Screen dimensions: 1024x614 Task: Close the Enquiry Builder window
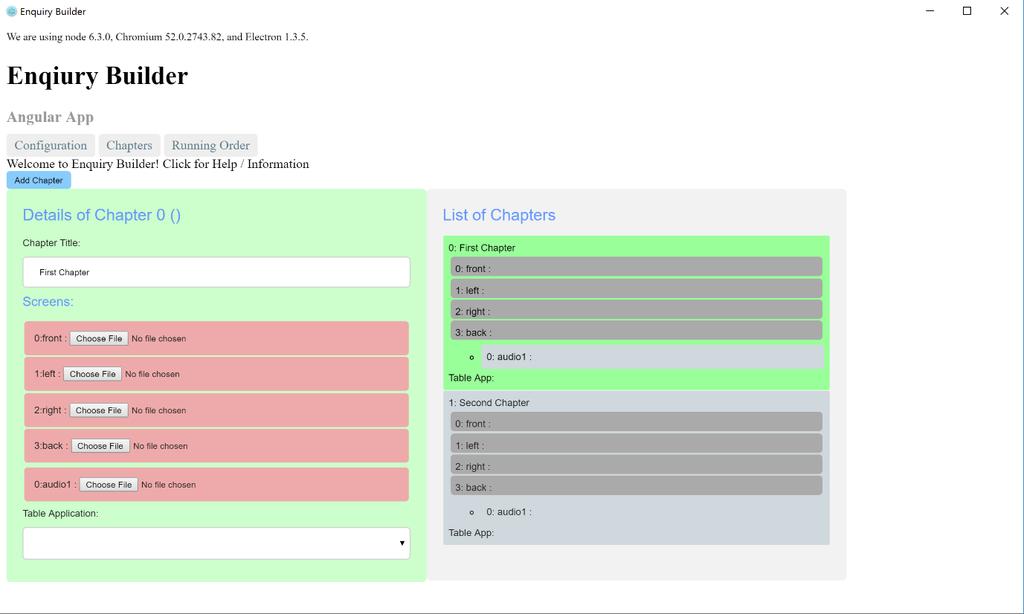(1004, 11)
